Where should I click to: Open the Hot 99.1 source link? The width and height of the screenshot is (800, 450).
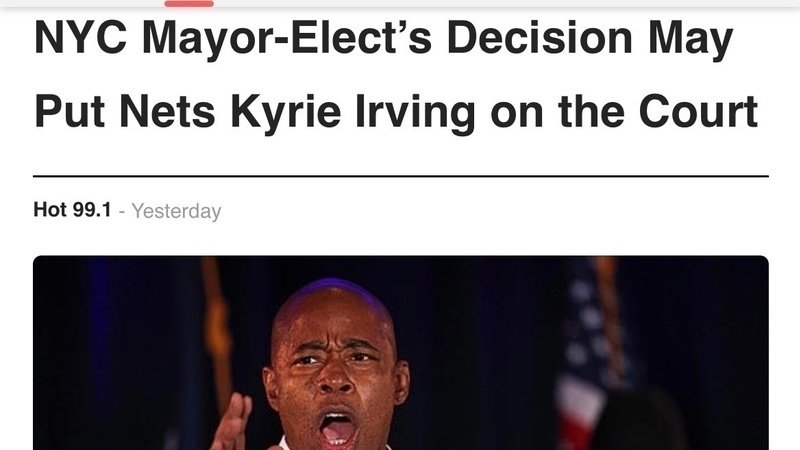tap(72, 210)
